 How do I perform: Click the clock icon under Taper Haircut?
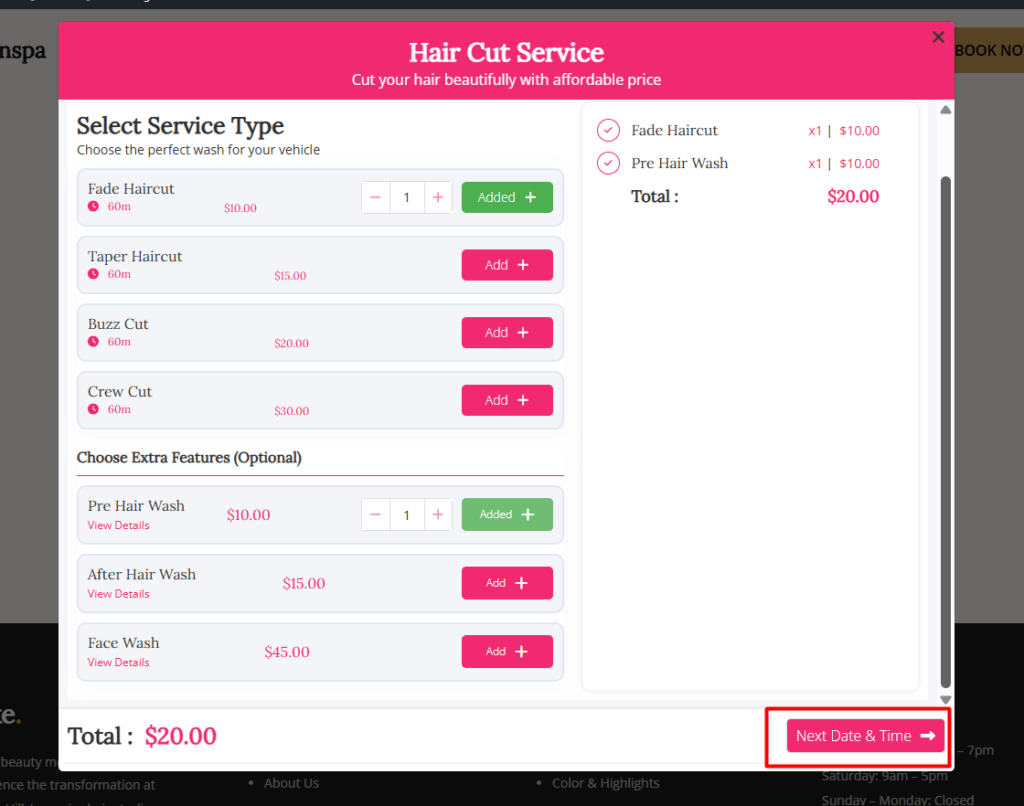(93, 274)
